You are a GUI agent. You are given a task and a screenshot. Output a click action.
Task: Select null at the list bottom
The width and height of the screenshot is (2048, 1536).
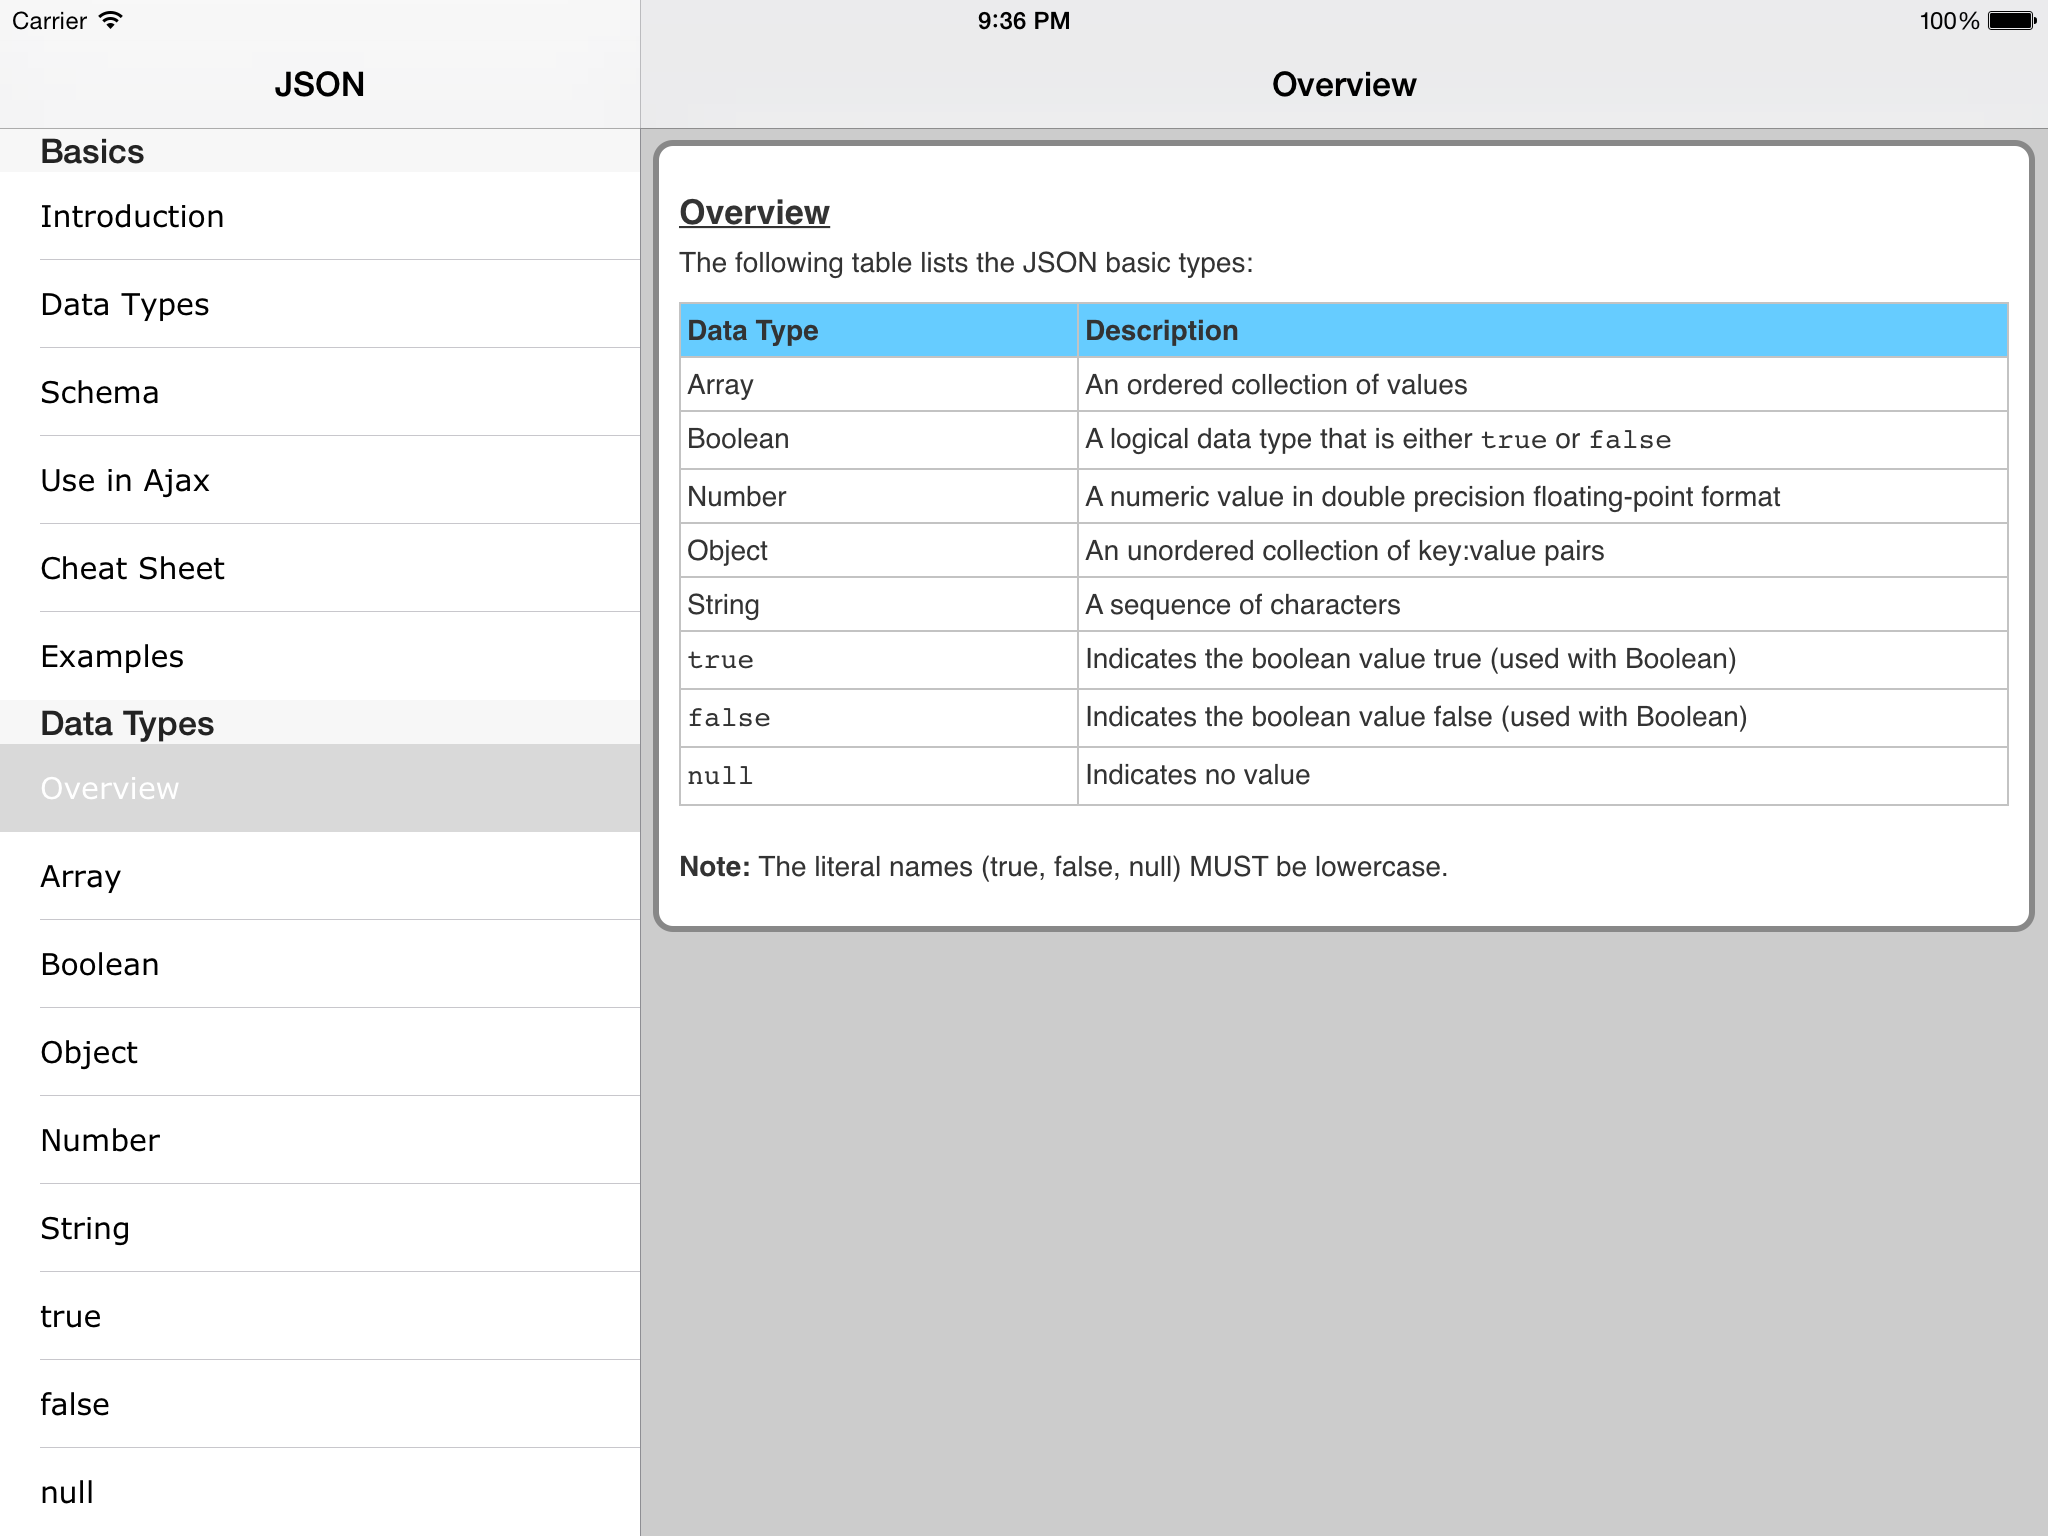pos(67,1493)
